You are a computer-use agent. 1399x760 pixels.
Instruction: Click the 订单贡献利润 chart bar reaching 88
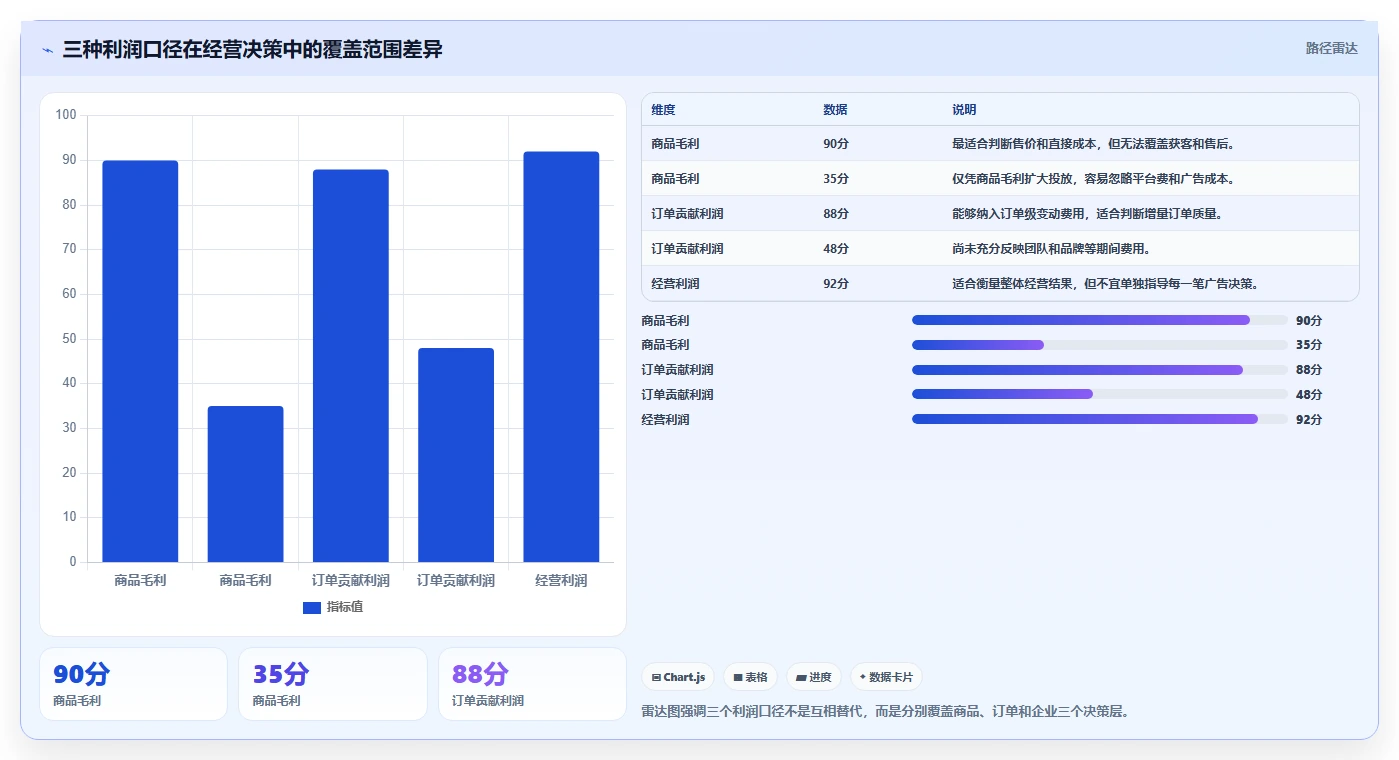(350, 366)
